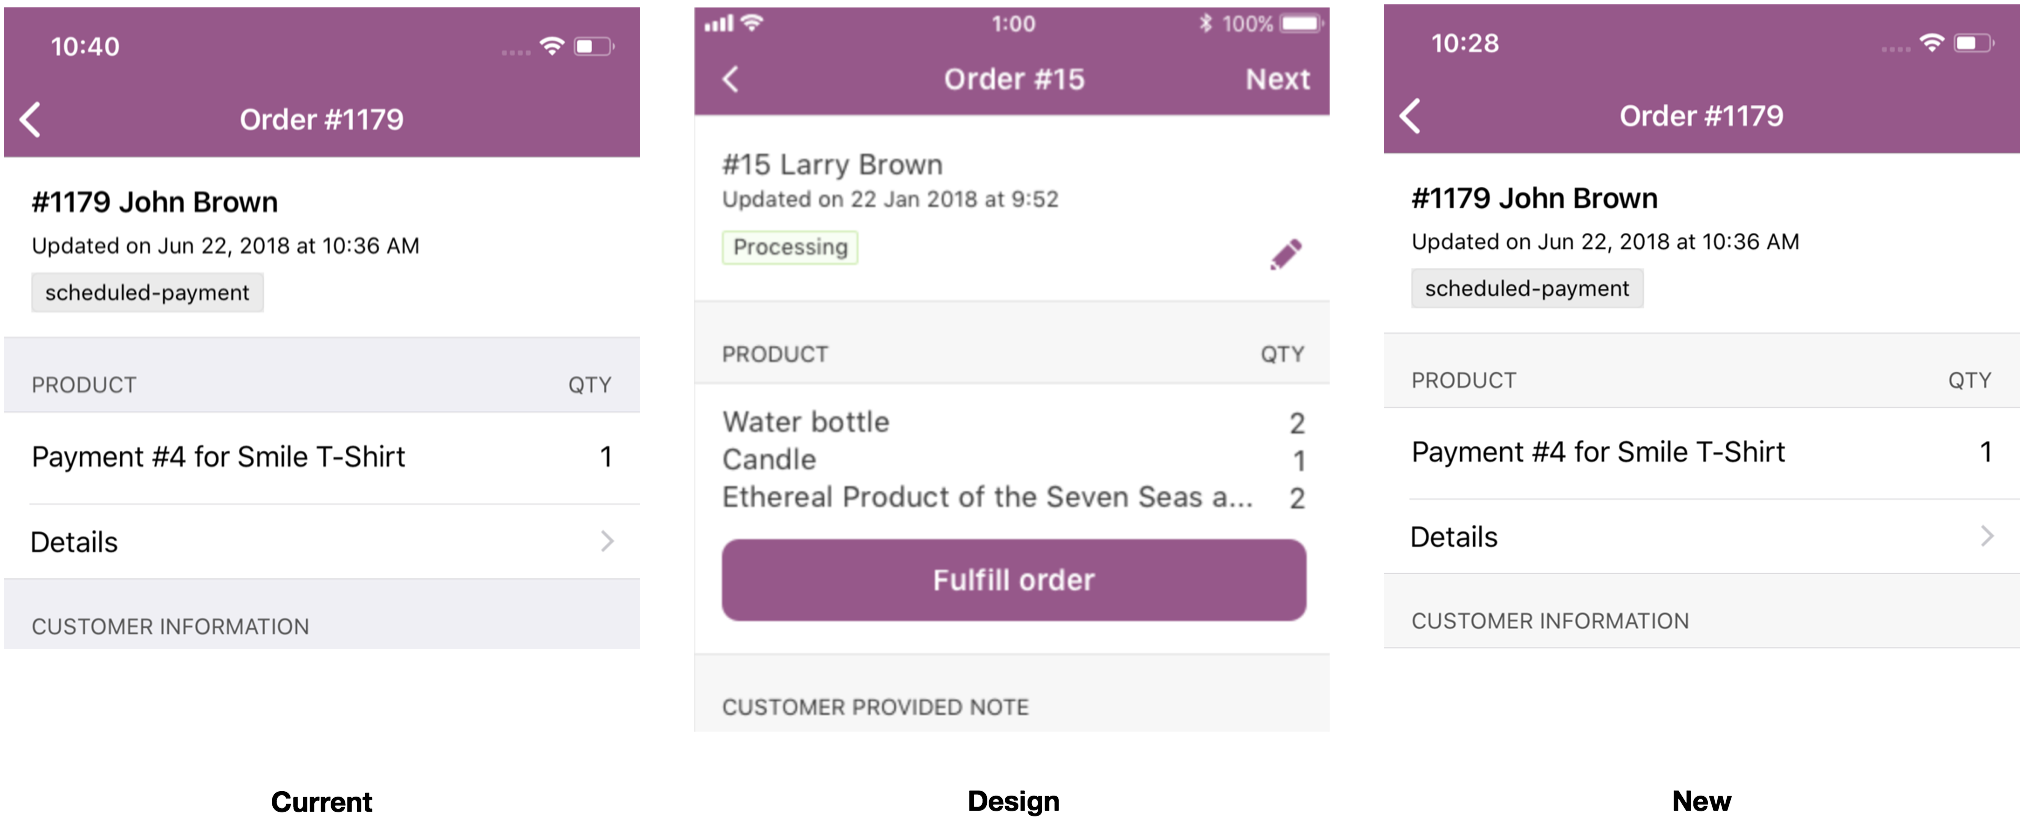Tap back arrow in New screen header
This screenshot has height=834, width=2024.
tap(1410, 116)
